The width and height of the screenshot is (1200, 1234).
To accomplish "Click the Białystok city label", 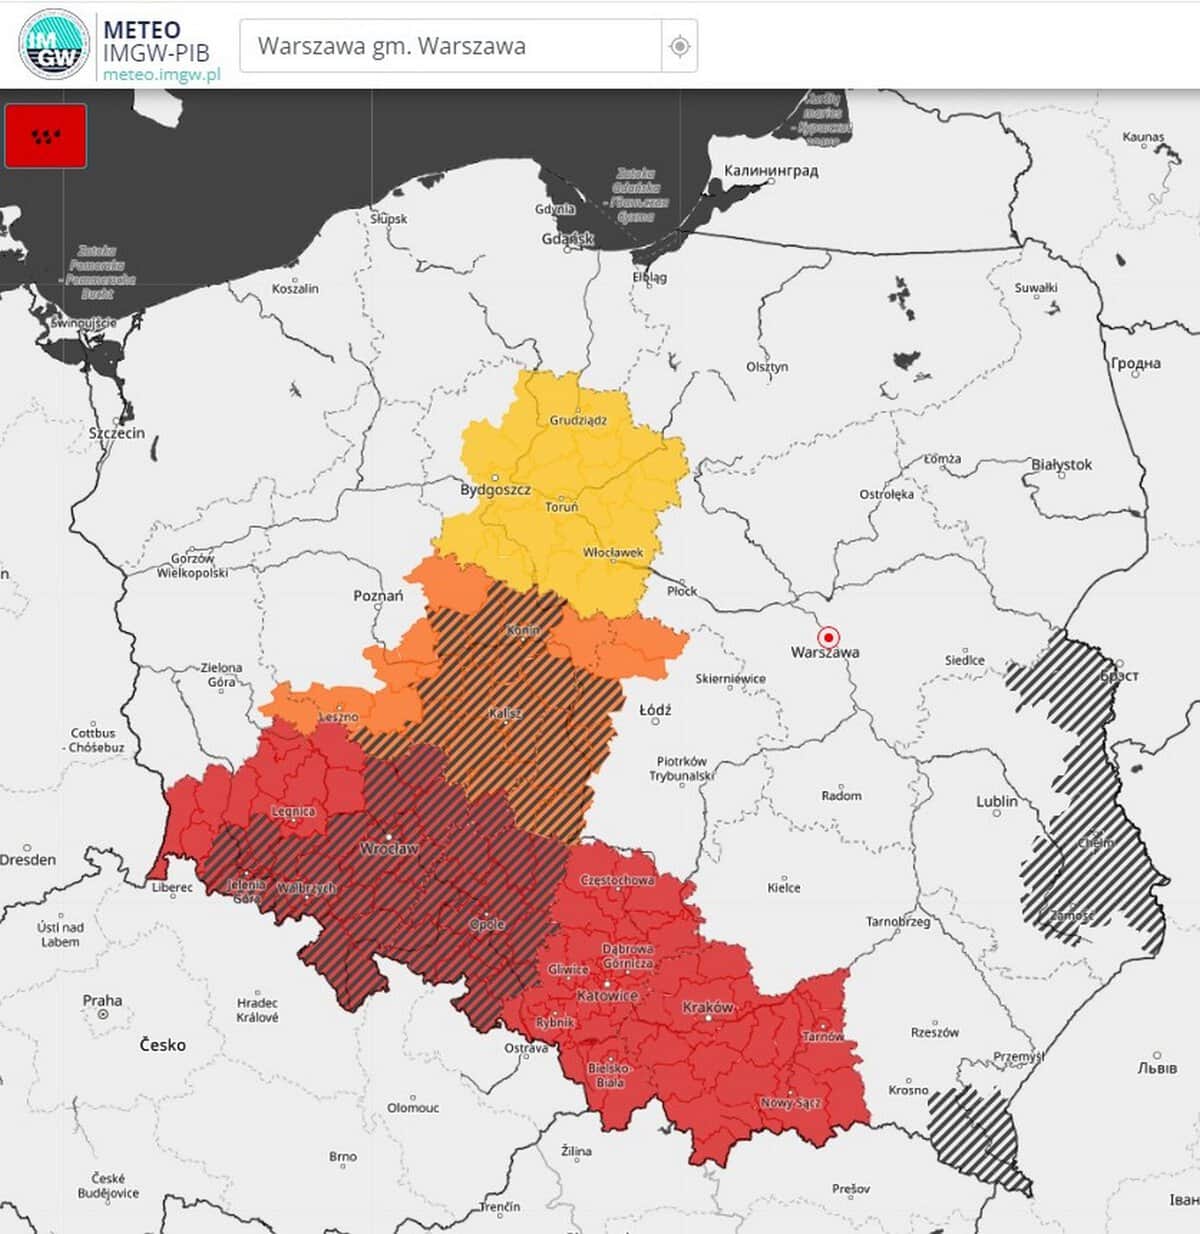I will (x=1061, y=465).
